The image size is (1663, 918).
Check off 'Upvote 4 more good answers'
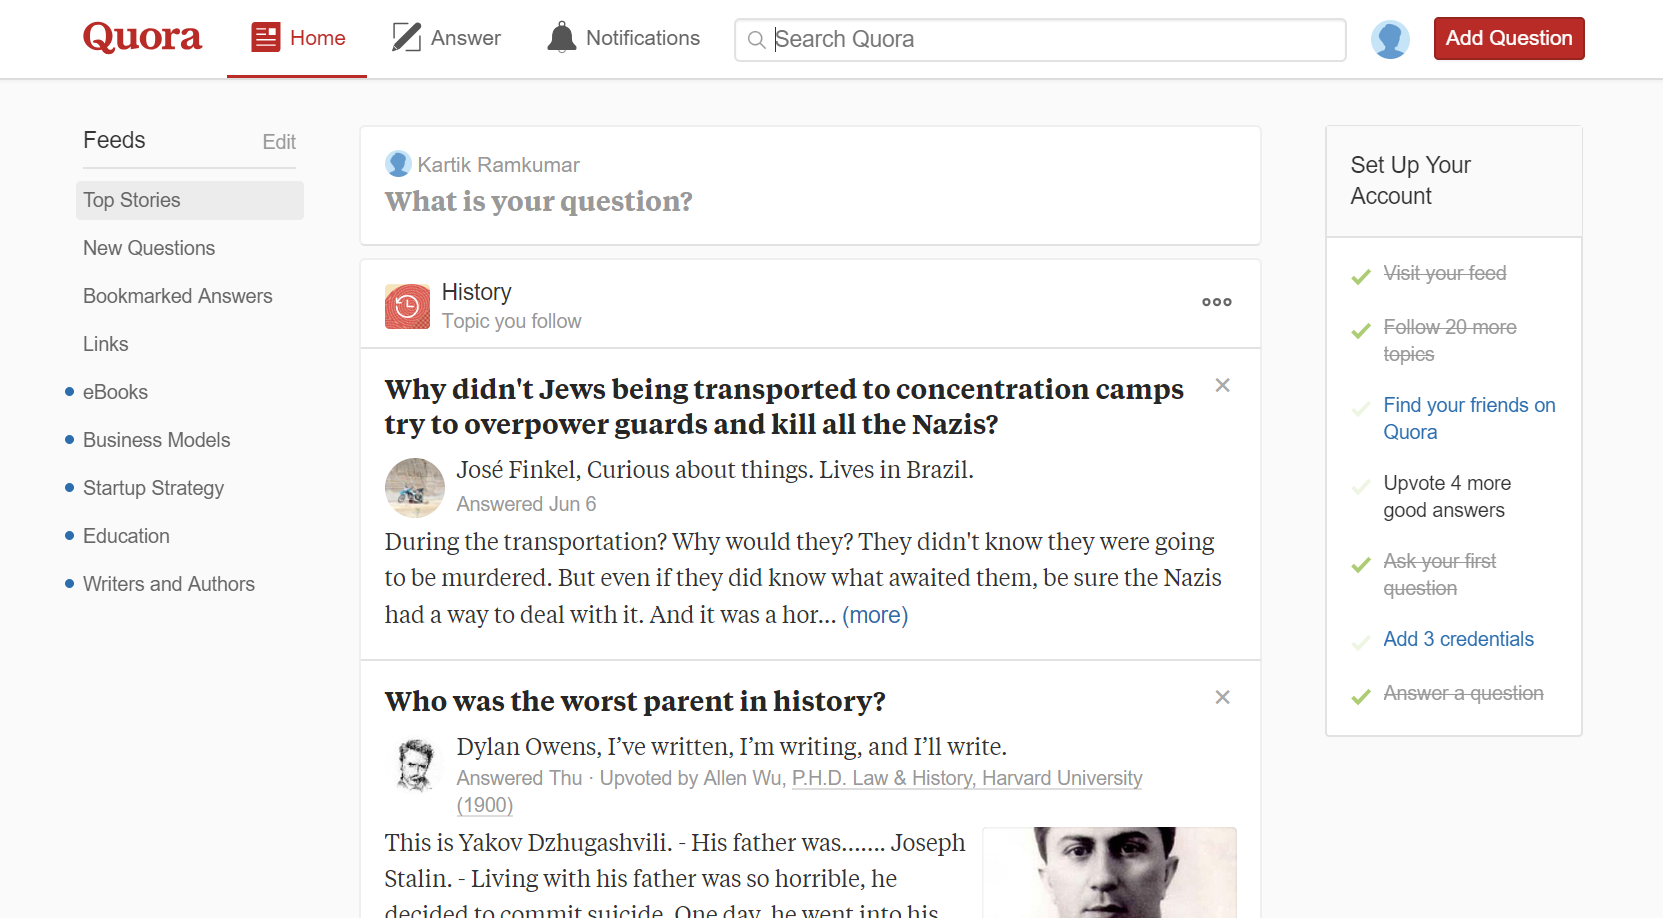(x=1361, y=486)
